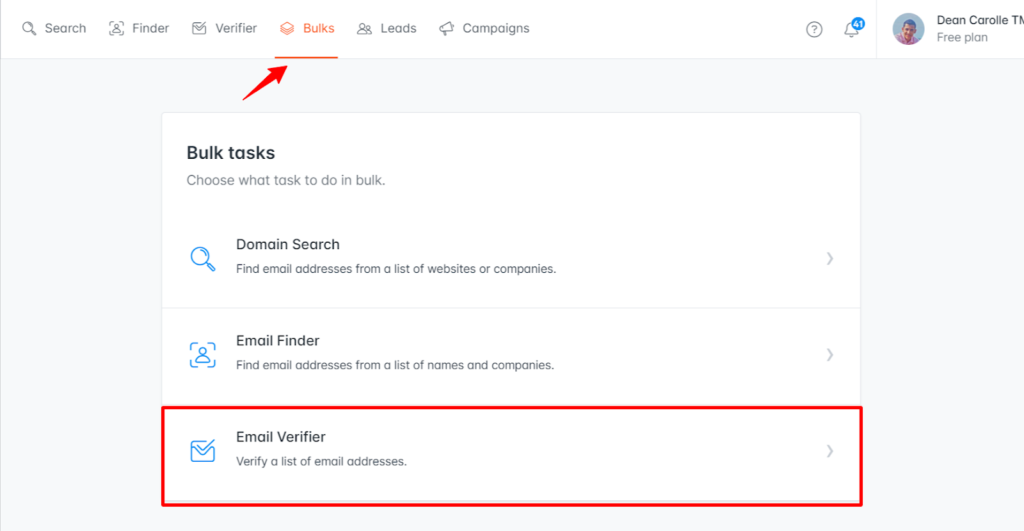1024x531 pixels.
Task: Click the user profile avatar picture
Action: 908,29
